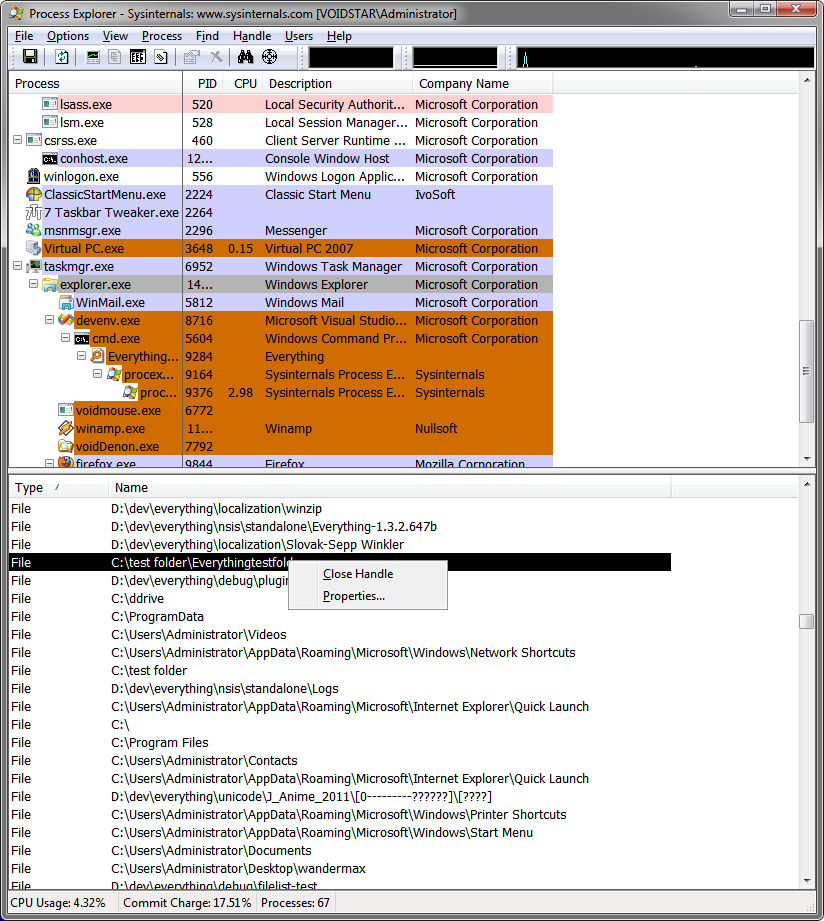
Task: Click the Refresh Now toolbar icon
Action: coord(62,57)
